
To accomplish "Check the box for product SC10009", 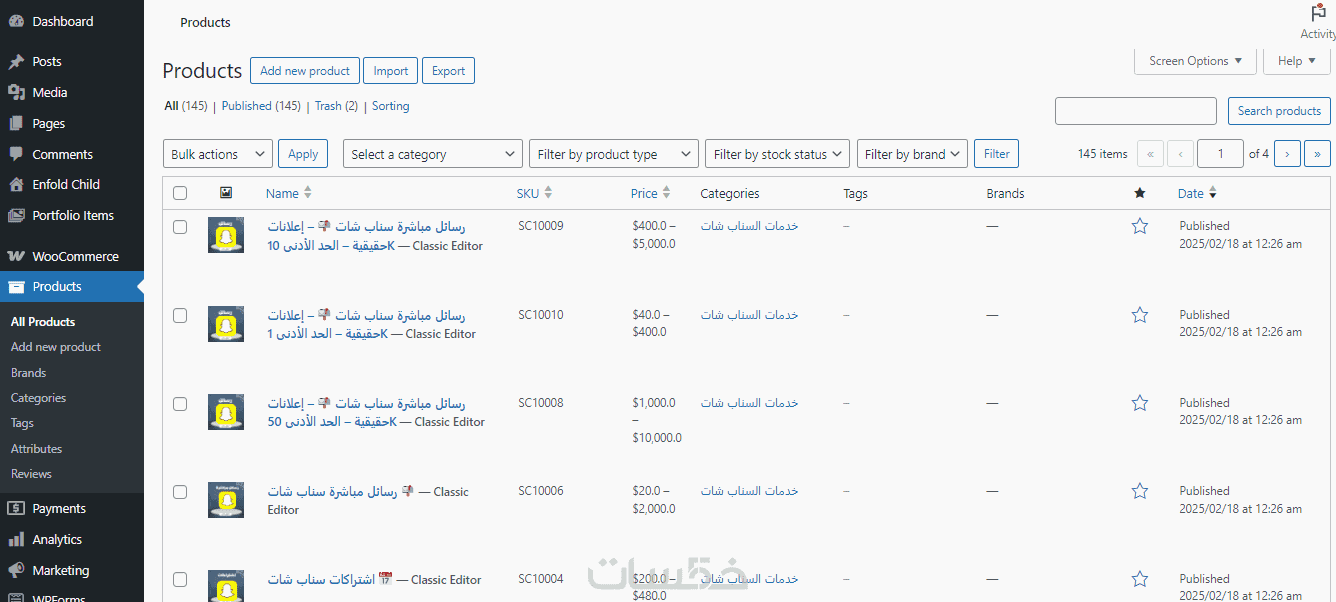I will [180, 227].
